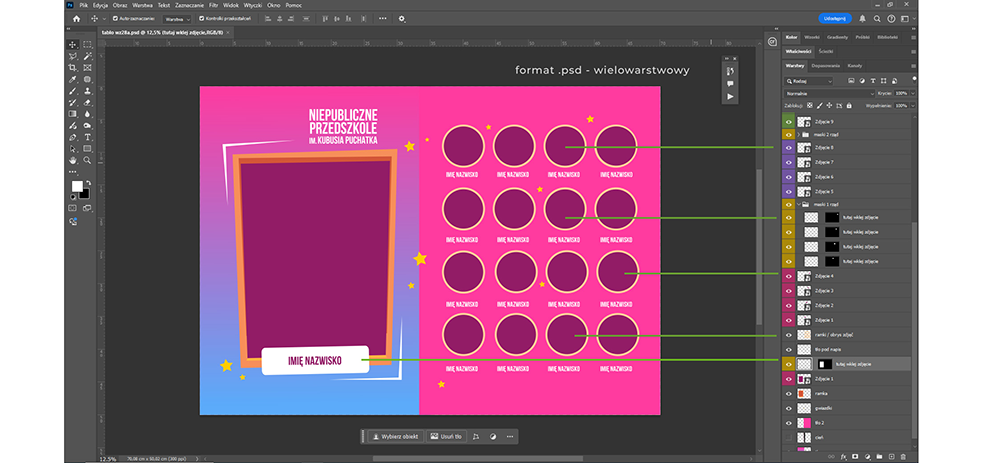Create a new layer with the plus icon
Screen dimensions: 1000x463
pyautogui.click(x=891, y=457)
